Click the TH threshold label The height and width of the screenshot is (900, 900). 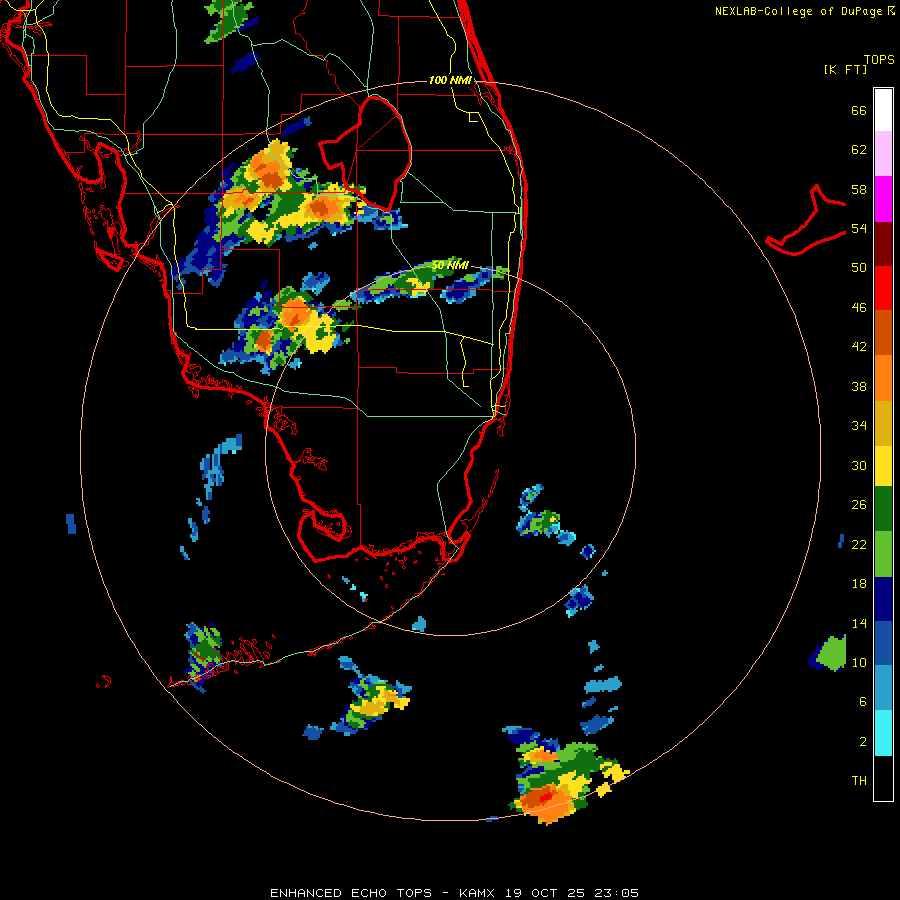[859, 780]
